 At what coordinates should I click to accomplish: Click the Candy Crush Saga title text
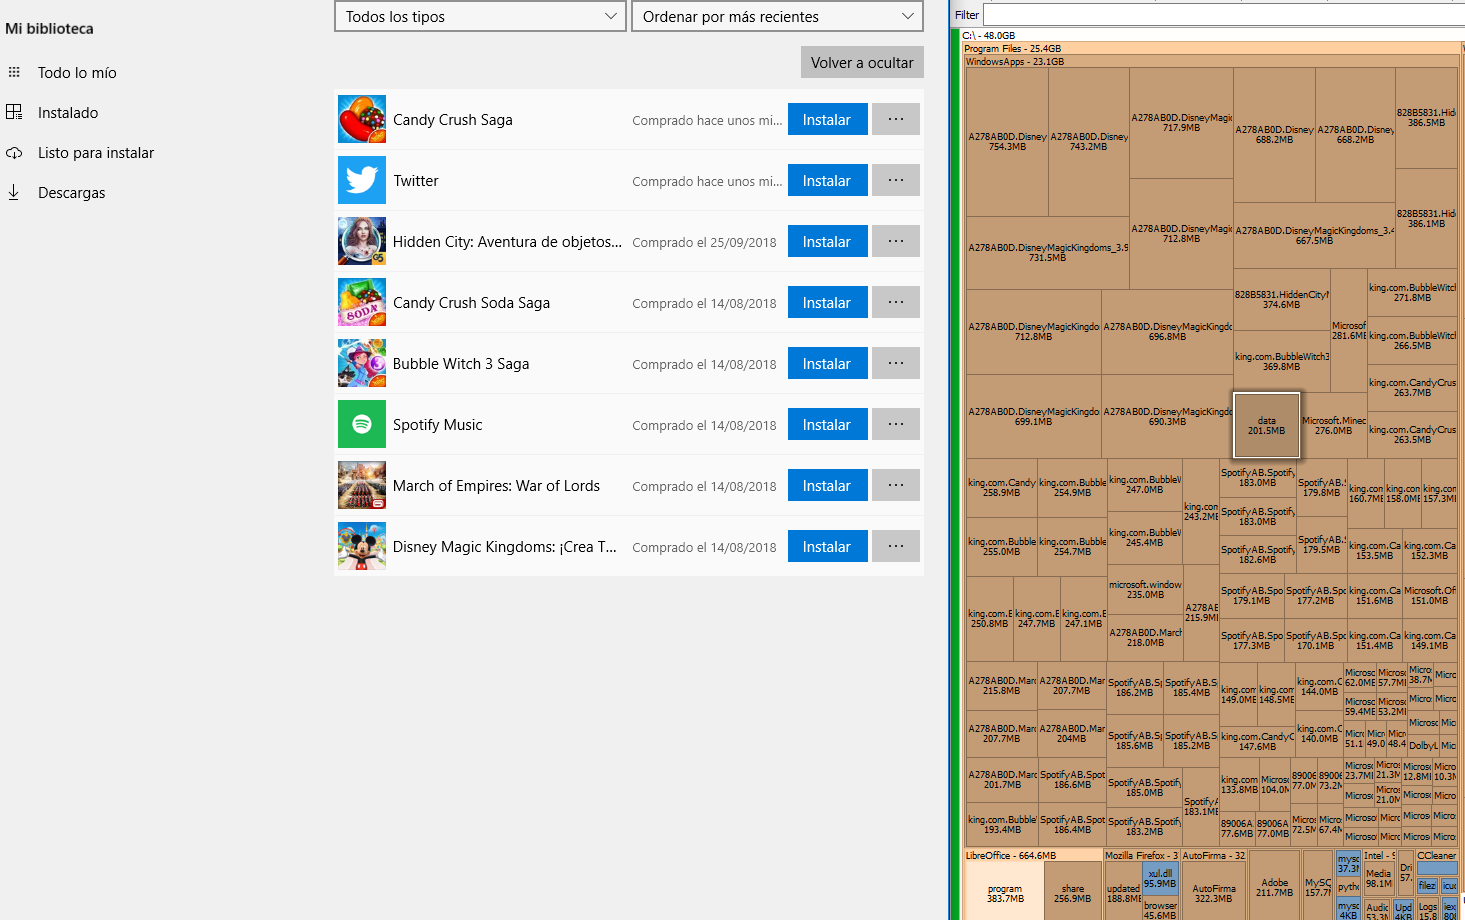point(453,120)
